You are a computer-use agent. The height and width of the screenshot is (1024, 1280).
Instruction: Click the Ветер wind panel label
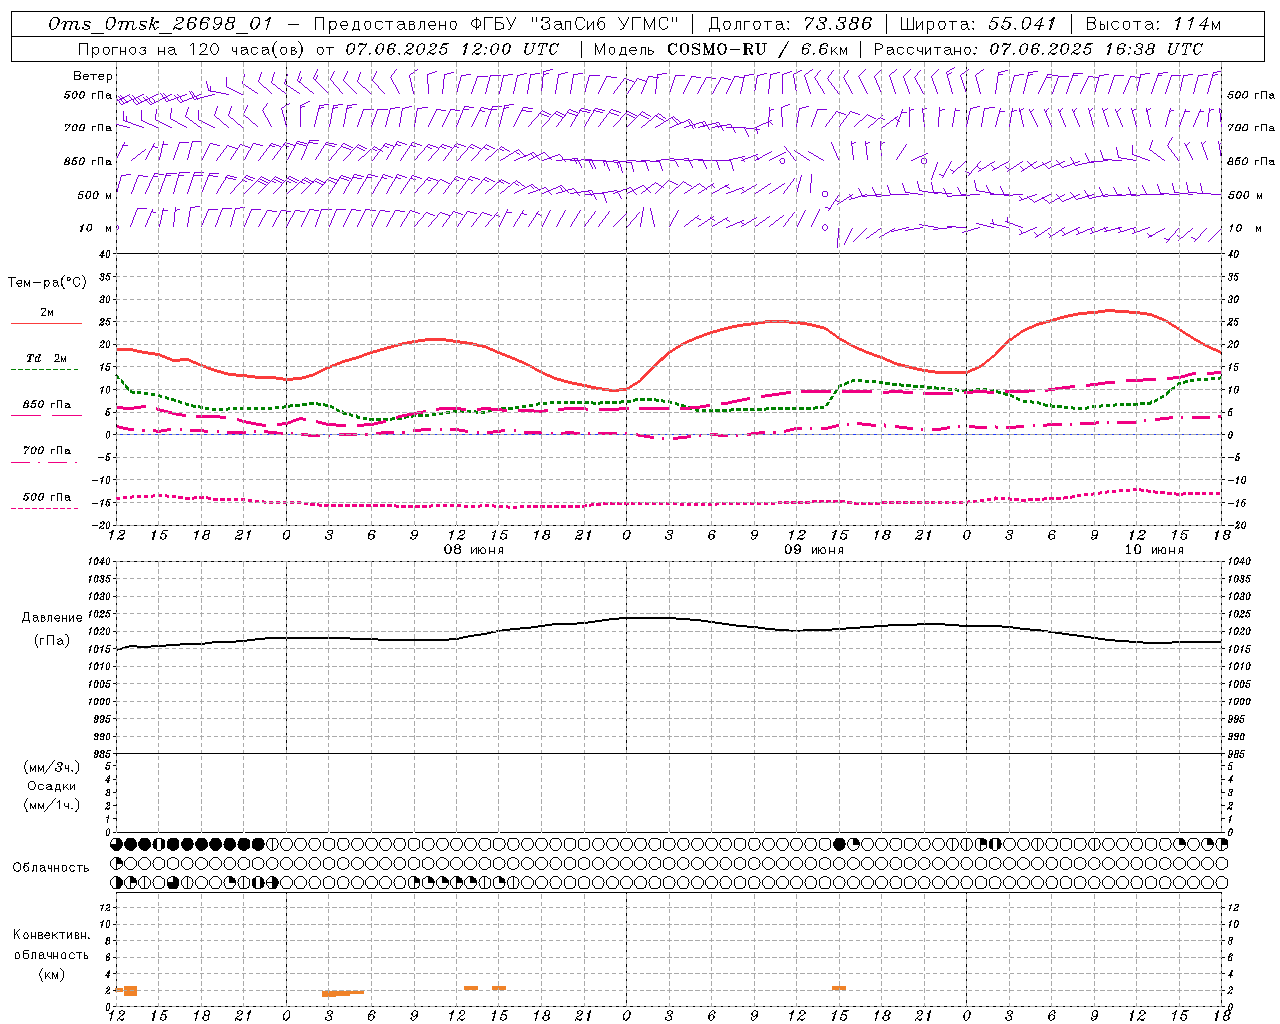click(x=93, y=76)
